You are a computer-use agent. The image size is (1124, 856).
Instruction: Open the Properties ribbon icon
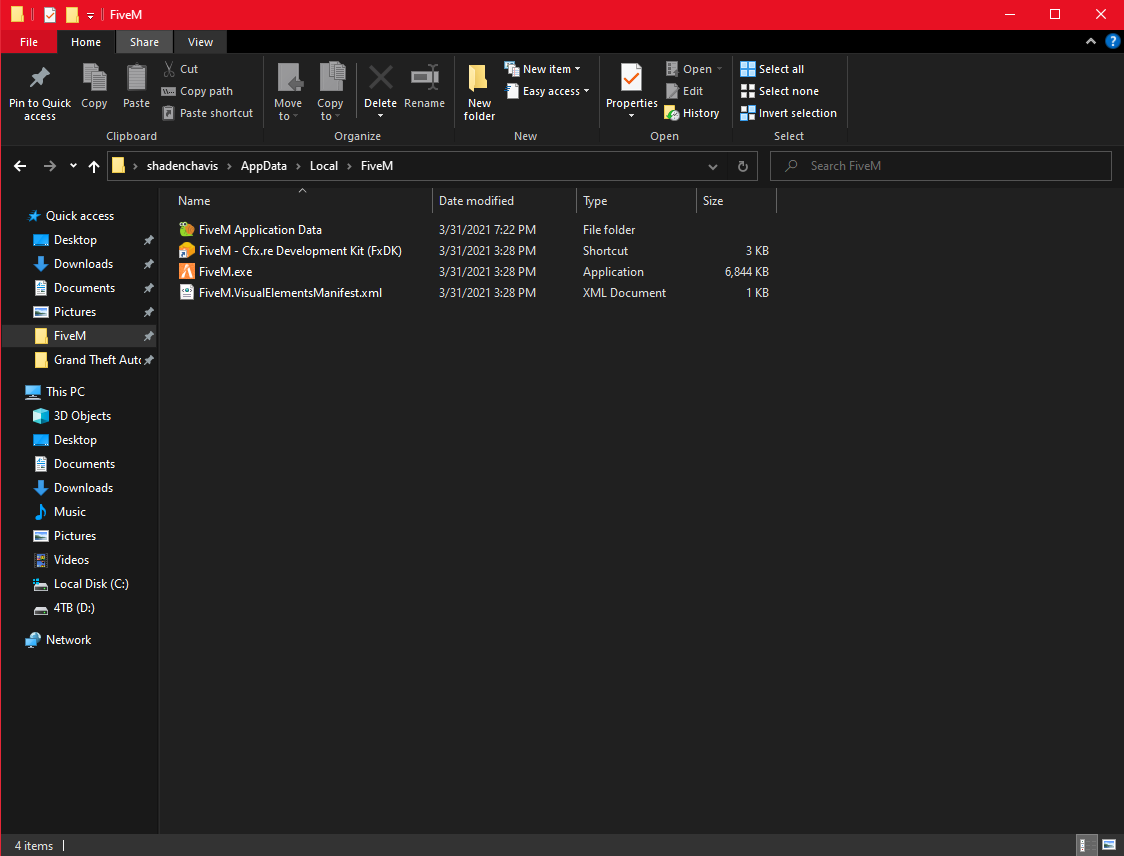tap(631, 77)
